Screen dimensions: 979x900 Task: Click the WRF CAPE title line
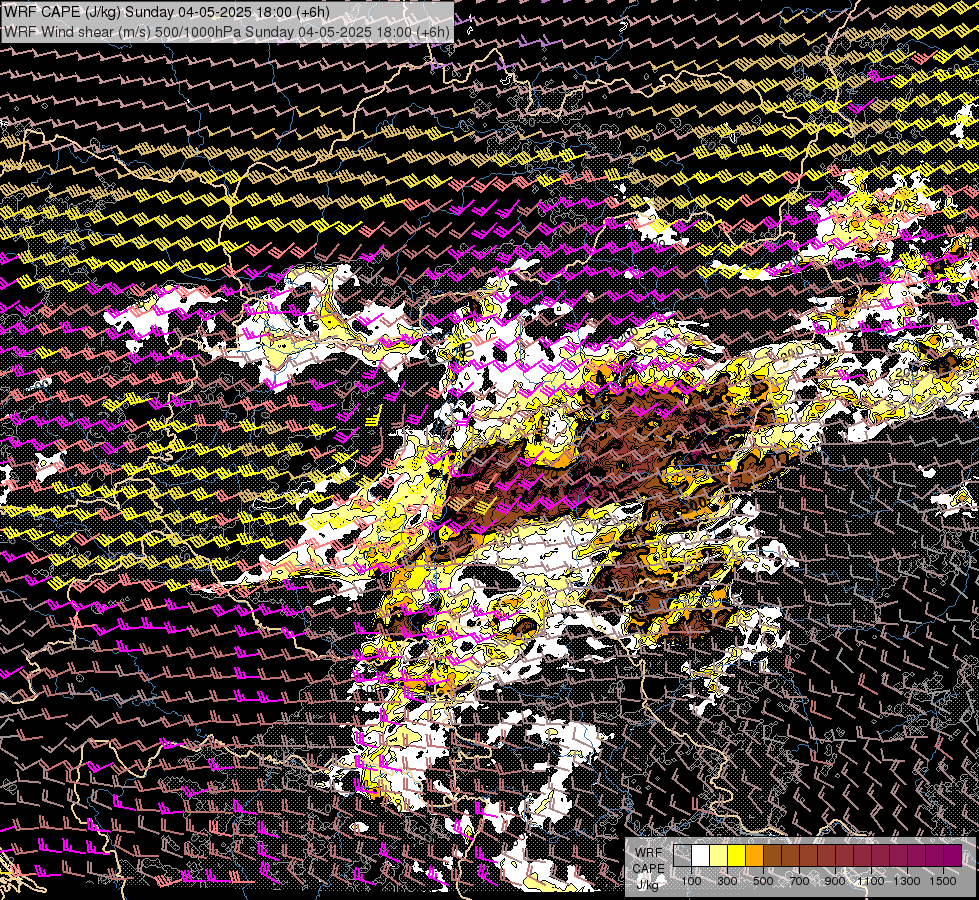(x=167, y=11)
